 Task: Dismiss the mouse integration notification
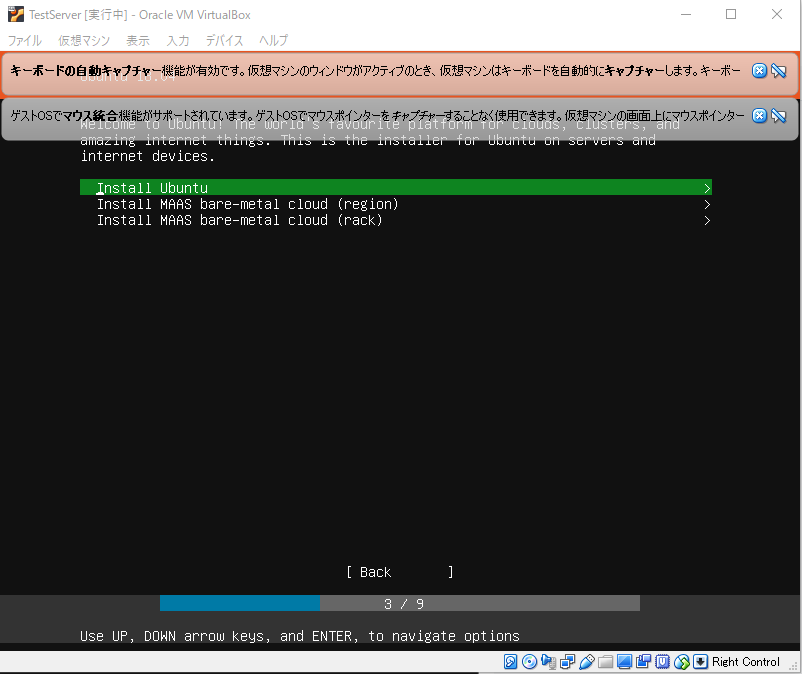pos(759,116)
